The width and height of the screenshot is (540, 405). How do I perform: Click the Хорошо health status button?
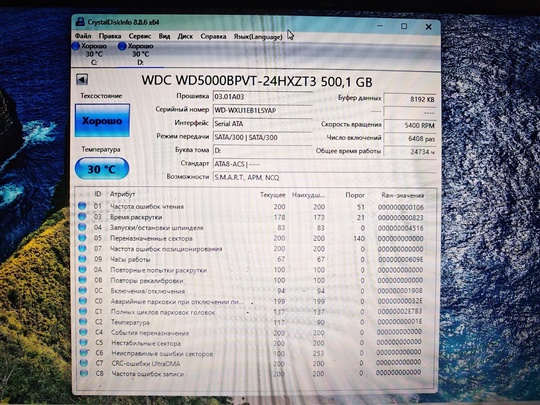click(102, 121)
